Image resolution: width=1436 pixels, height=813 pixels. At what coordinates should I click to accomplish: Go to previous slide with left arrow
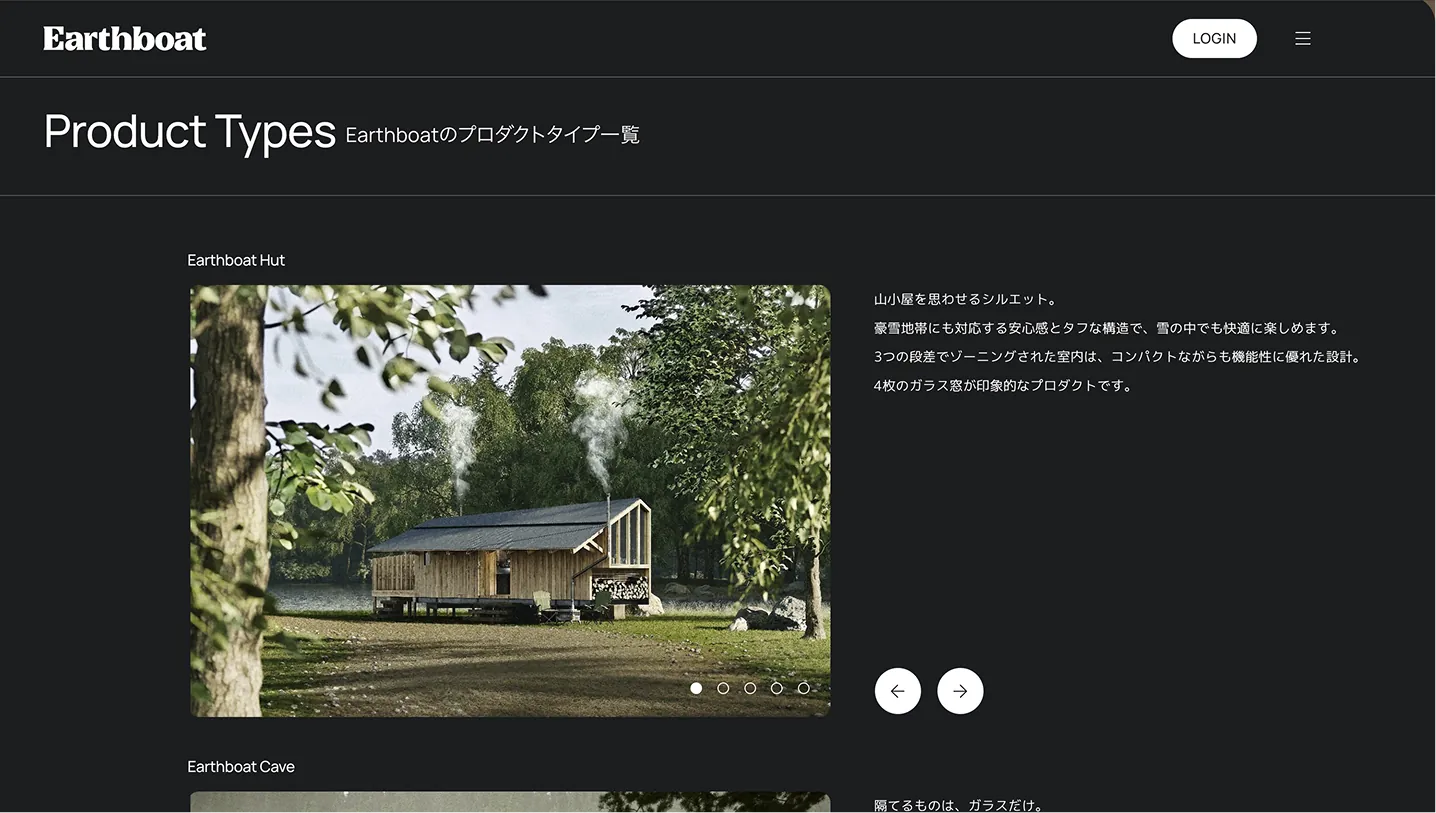897,691
